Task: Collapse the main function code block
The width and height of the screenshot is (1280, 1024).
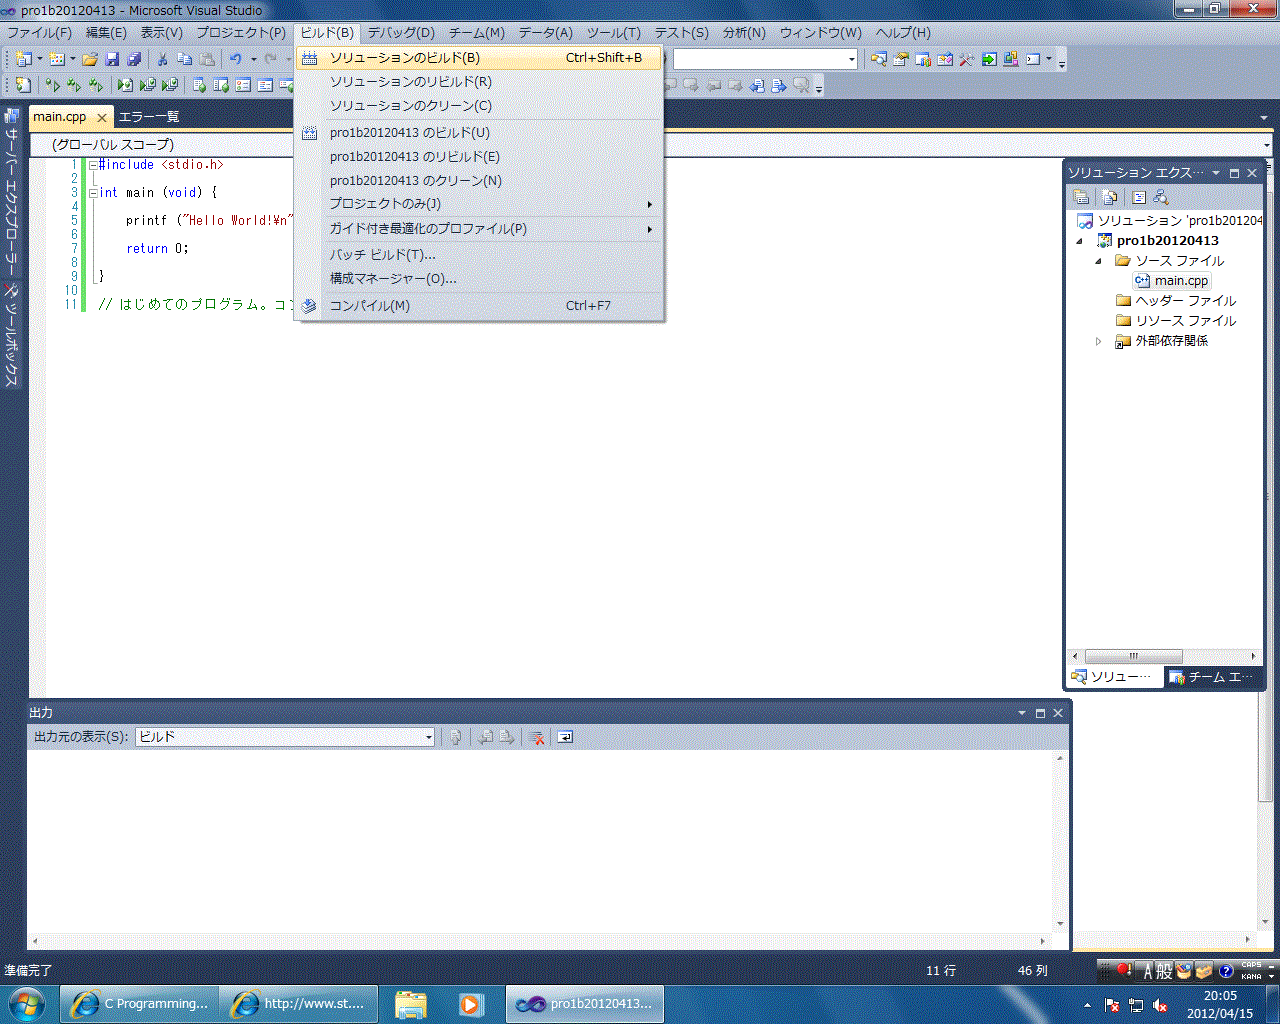Action: pyautogui.click(x=93, y=192)
